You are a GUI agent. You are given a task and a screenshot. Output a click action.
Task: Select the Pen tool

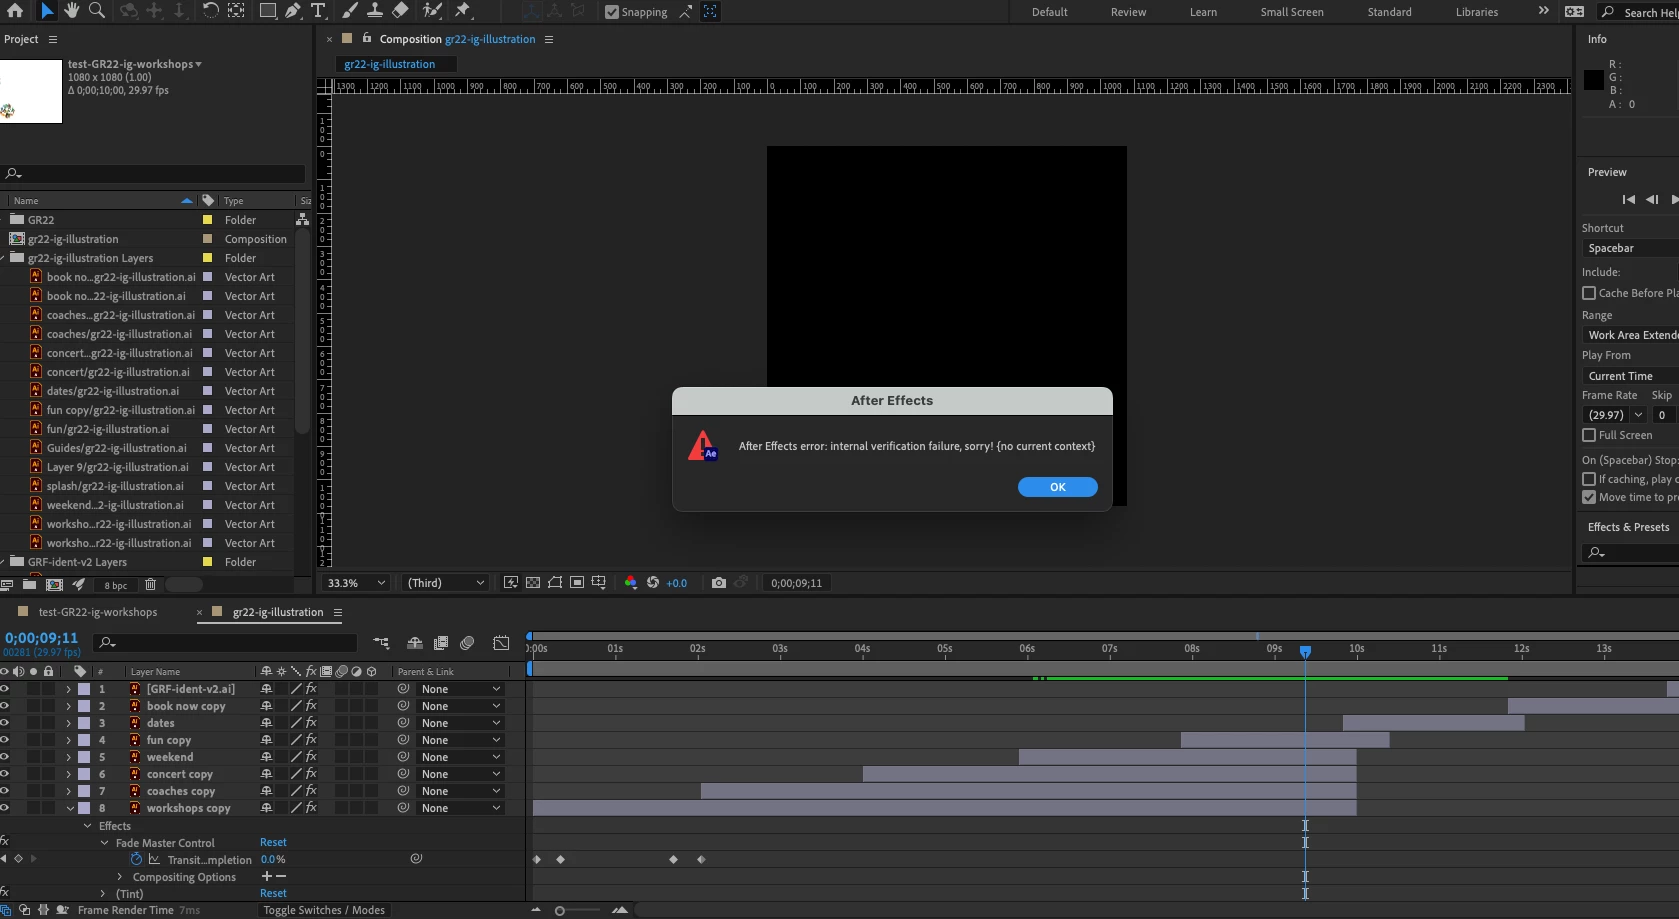[293, 11]
